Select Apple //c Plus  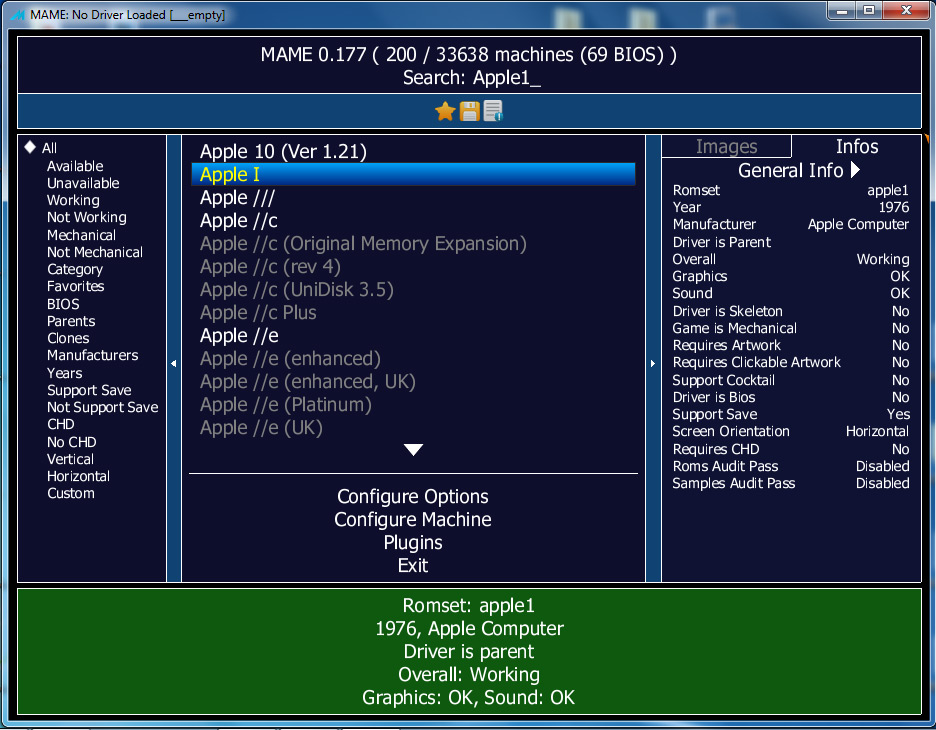pos(413,313)
